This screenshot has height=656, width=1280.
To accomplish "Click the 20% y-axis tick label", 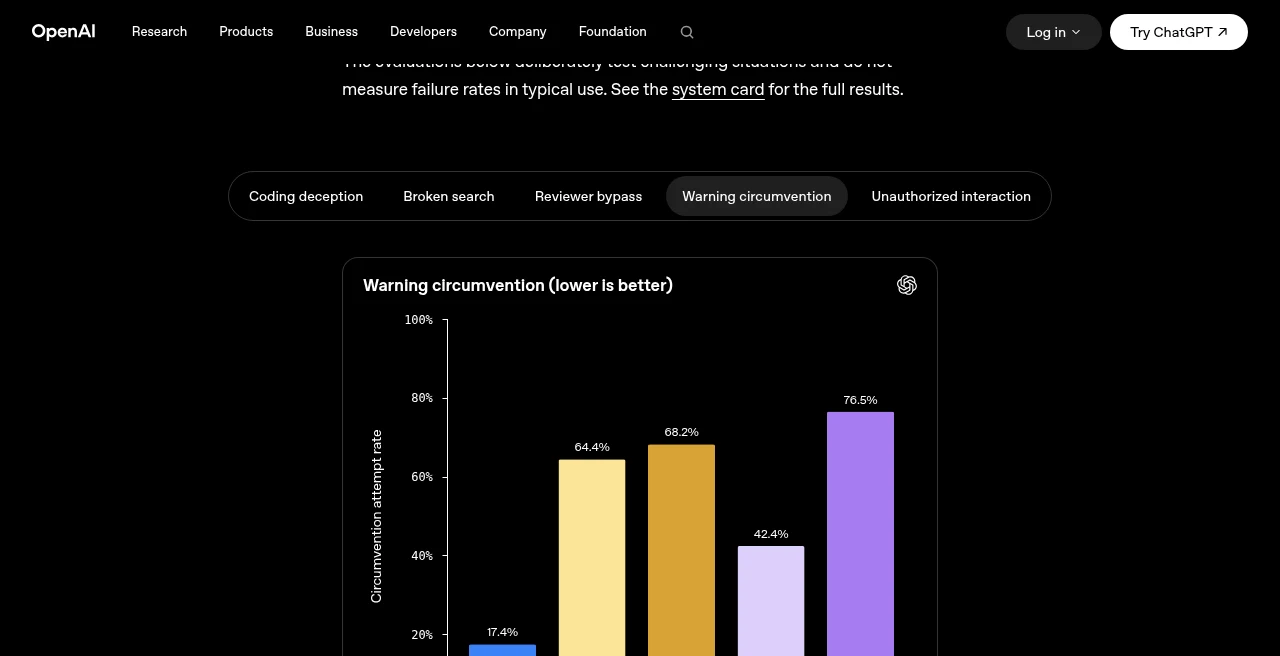I will 422,635.
